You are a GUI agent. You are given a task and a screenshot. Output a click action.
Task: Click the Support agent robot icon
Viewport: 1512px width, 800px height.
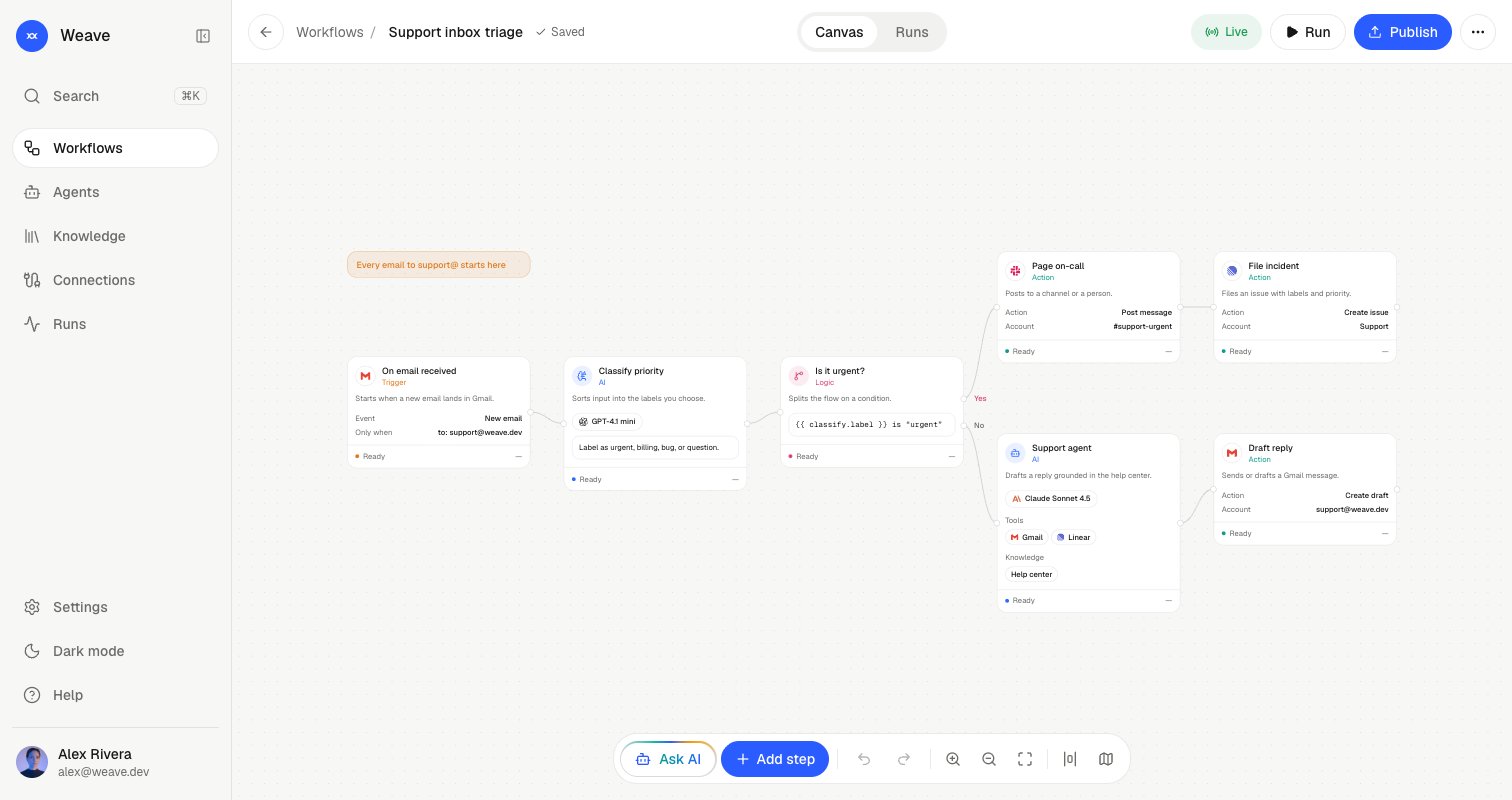pyautogui.click(x=1015, y=453)
